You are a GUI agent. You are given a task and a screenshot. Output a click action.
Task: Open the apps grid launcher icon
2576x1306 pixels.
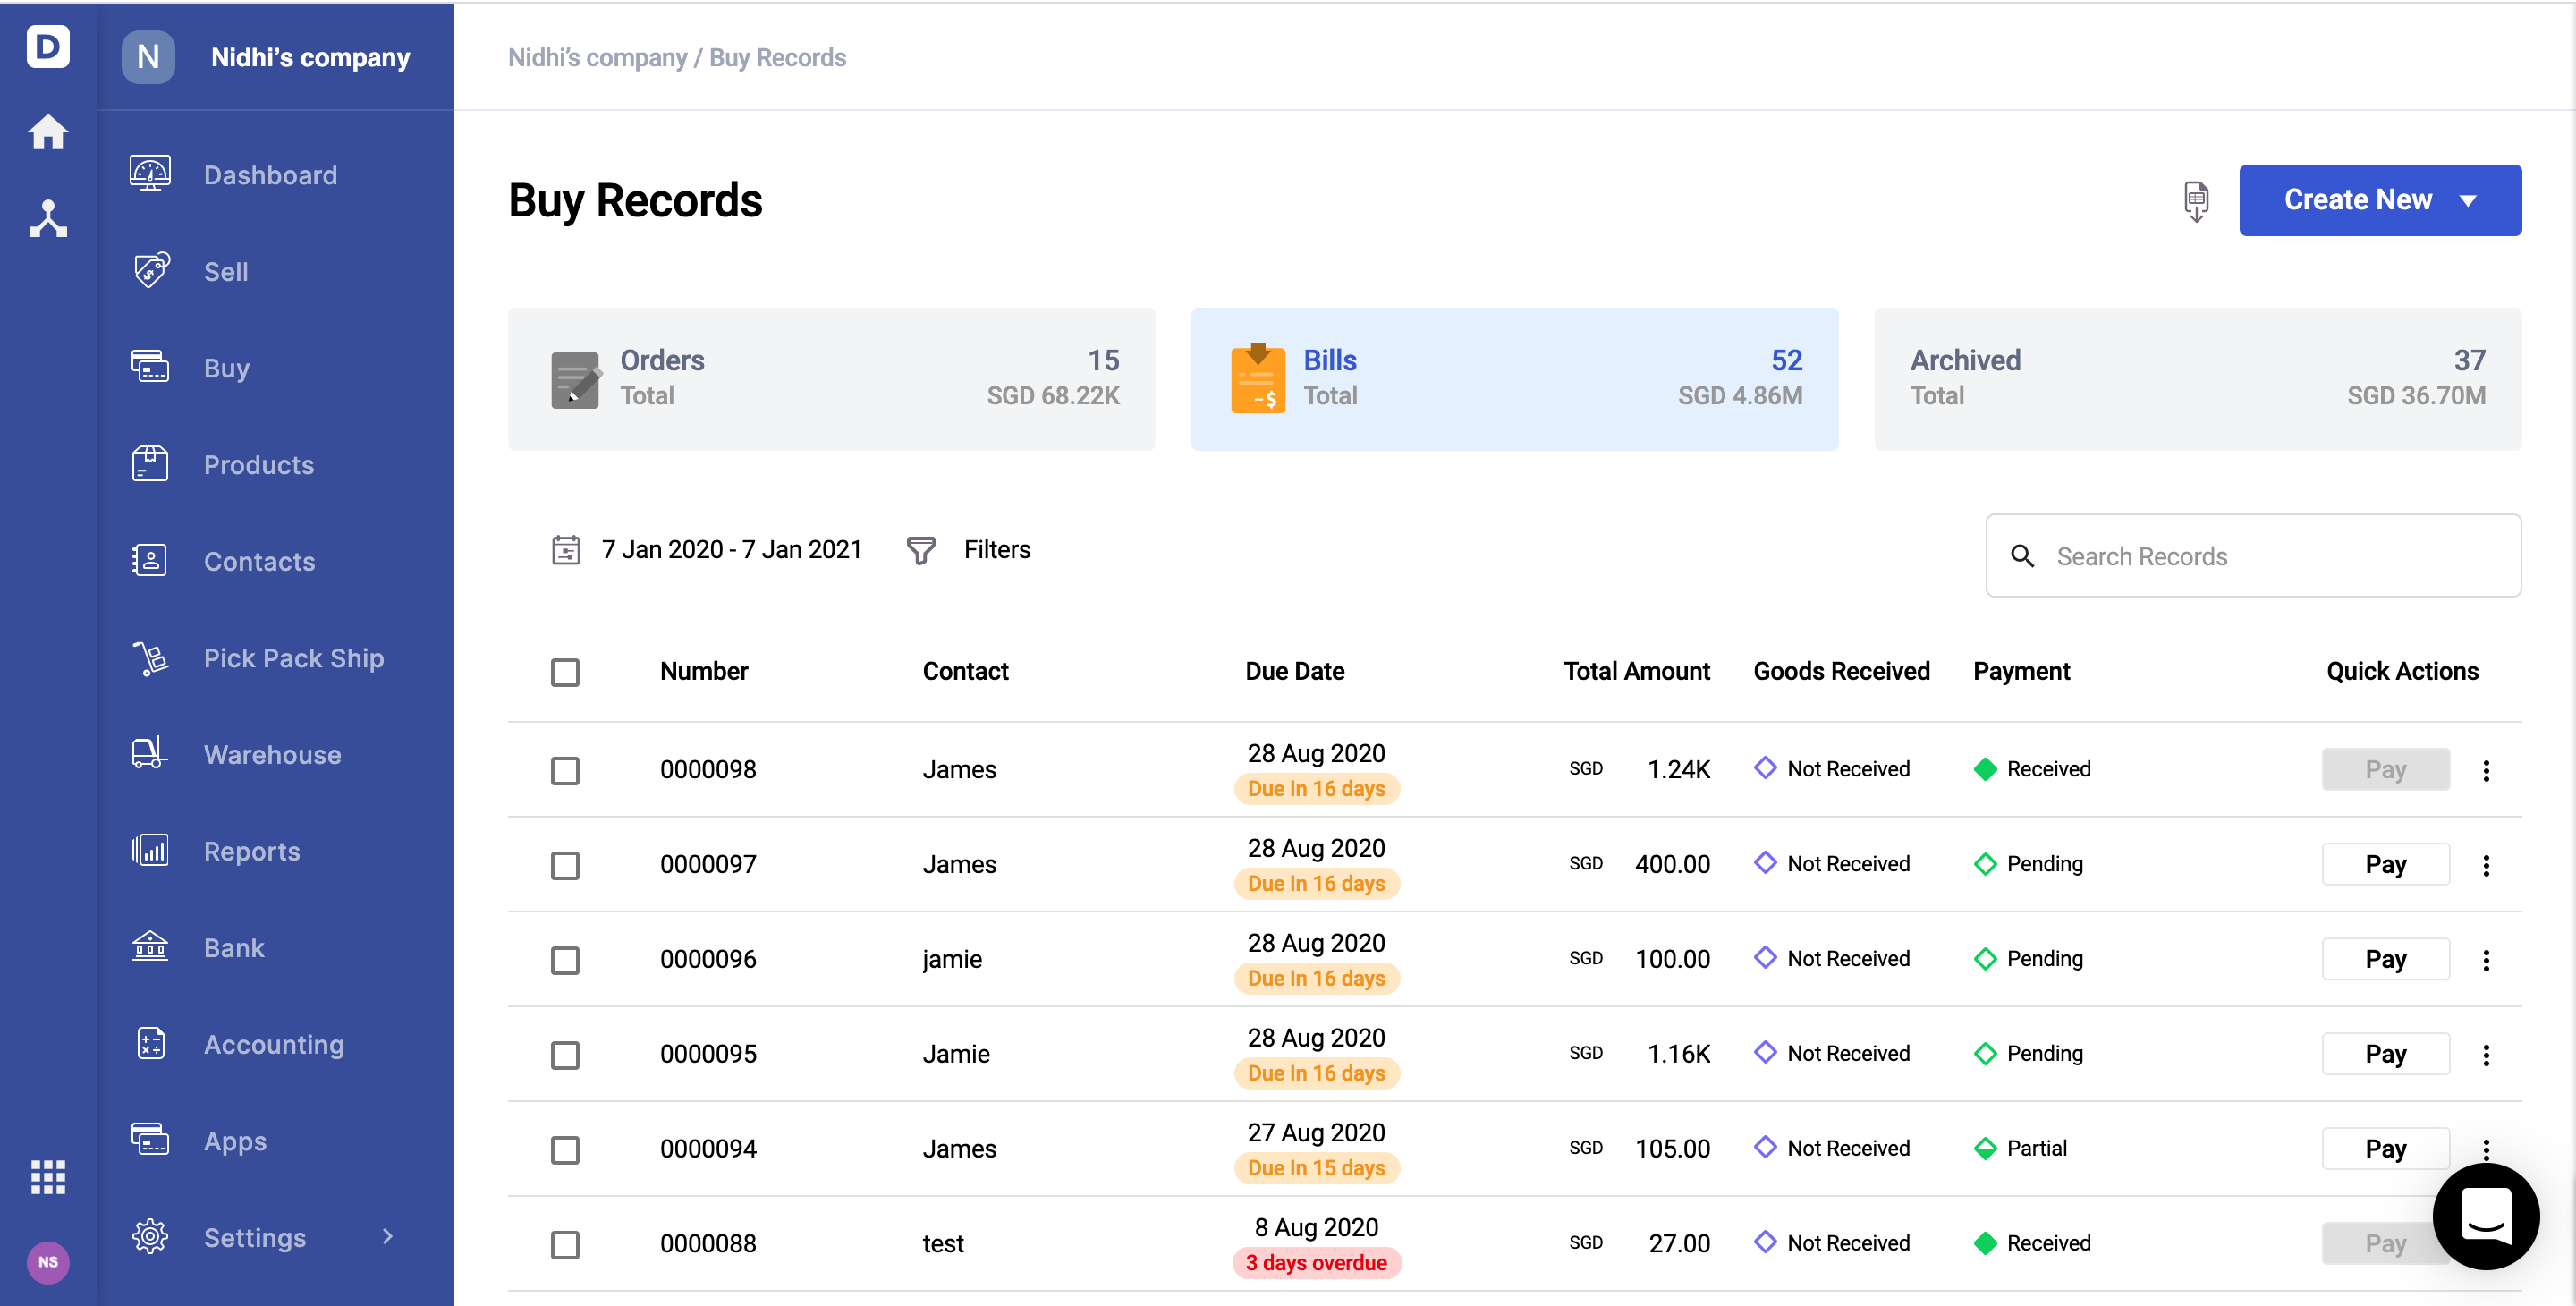point(47,1177)
